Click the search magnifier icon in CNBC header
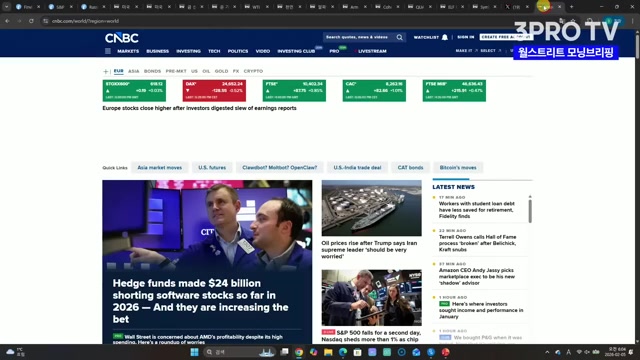Image resolution: width=640 pixels, height=360 pixels. [x=400, y=37]
